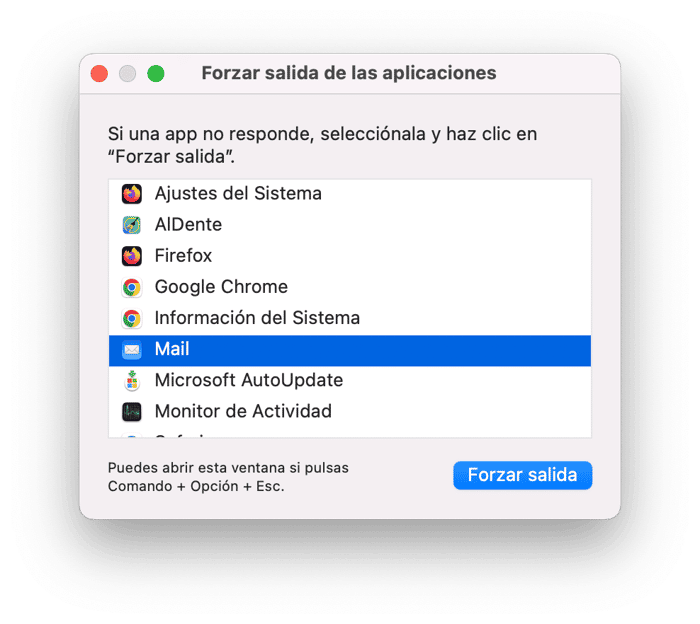This screenshot has height=624, width=700.
Task: Close the Forzar salida window with red button
Action: pos(99,74)
